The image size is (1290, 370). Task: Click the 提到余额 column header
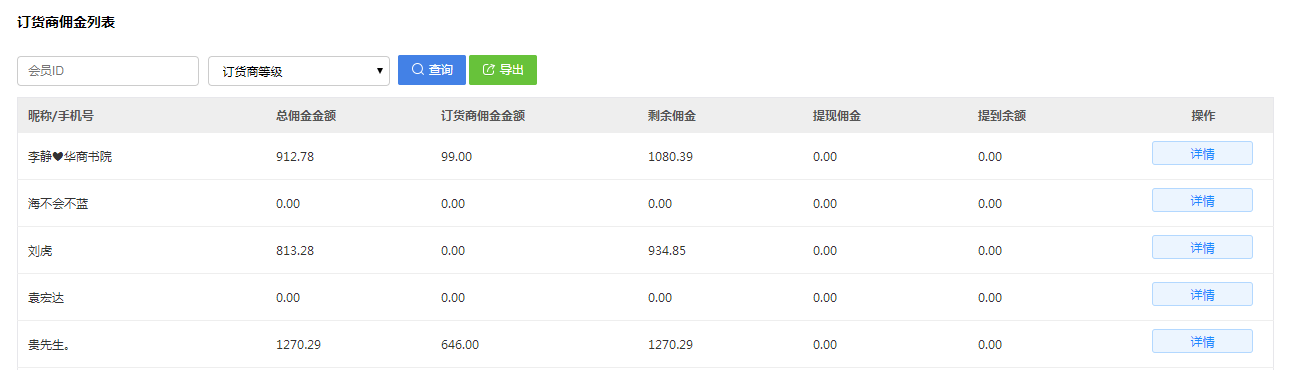click(1002, 116)
